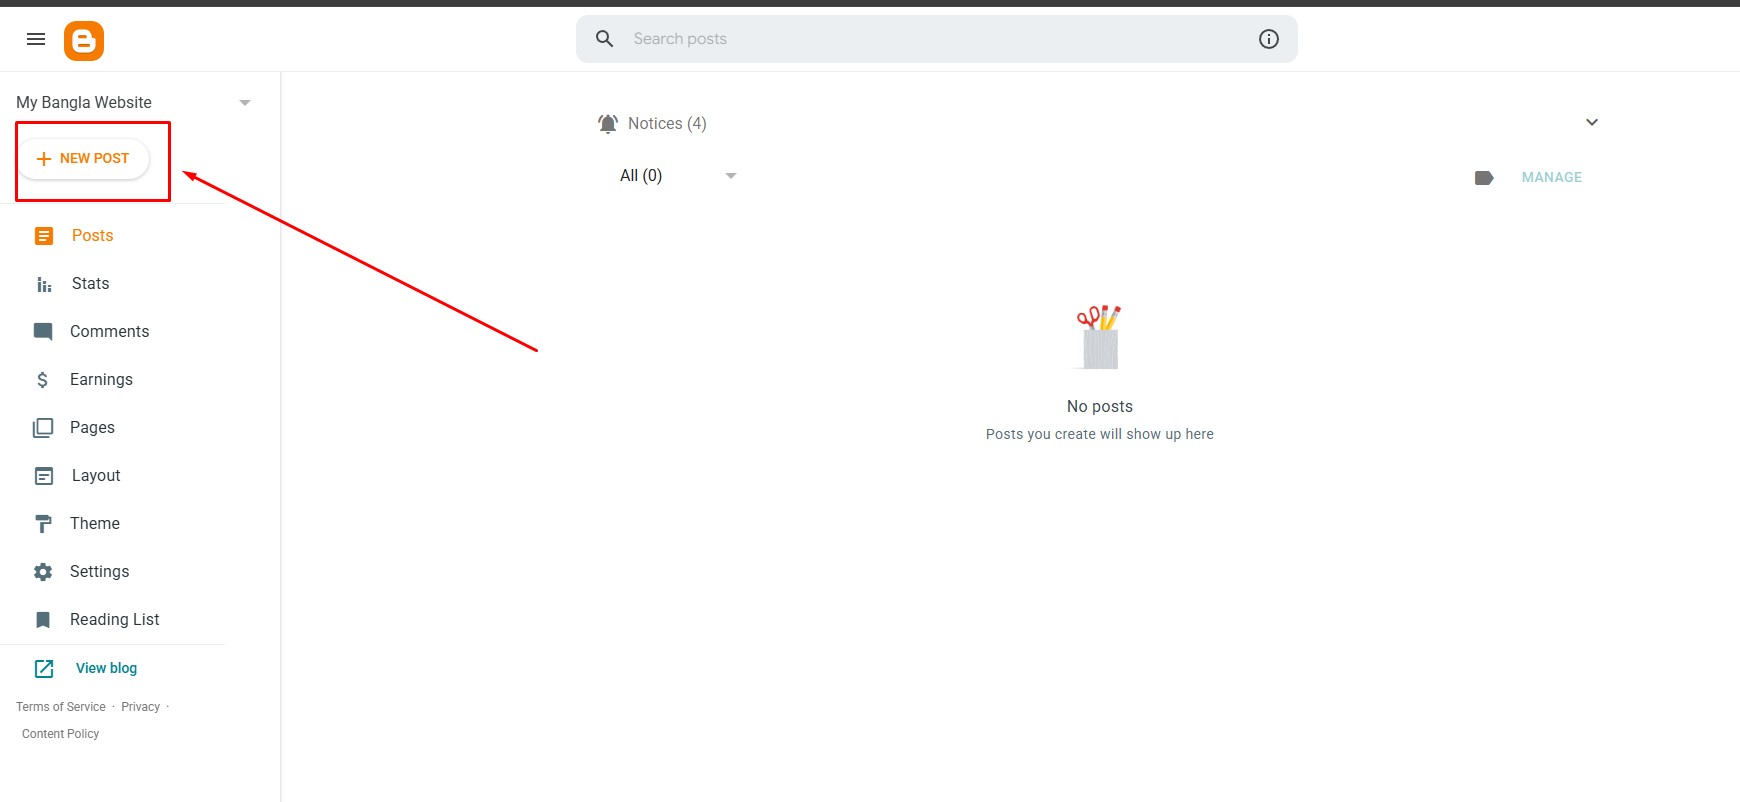Click the Reading List bookmark icon
1740x802 pixels.
pos(43,620)
